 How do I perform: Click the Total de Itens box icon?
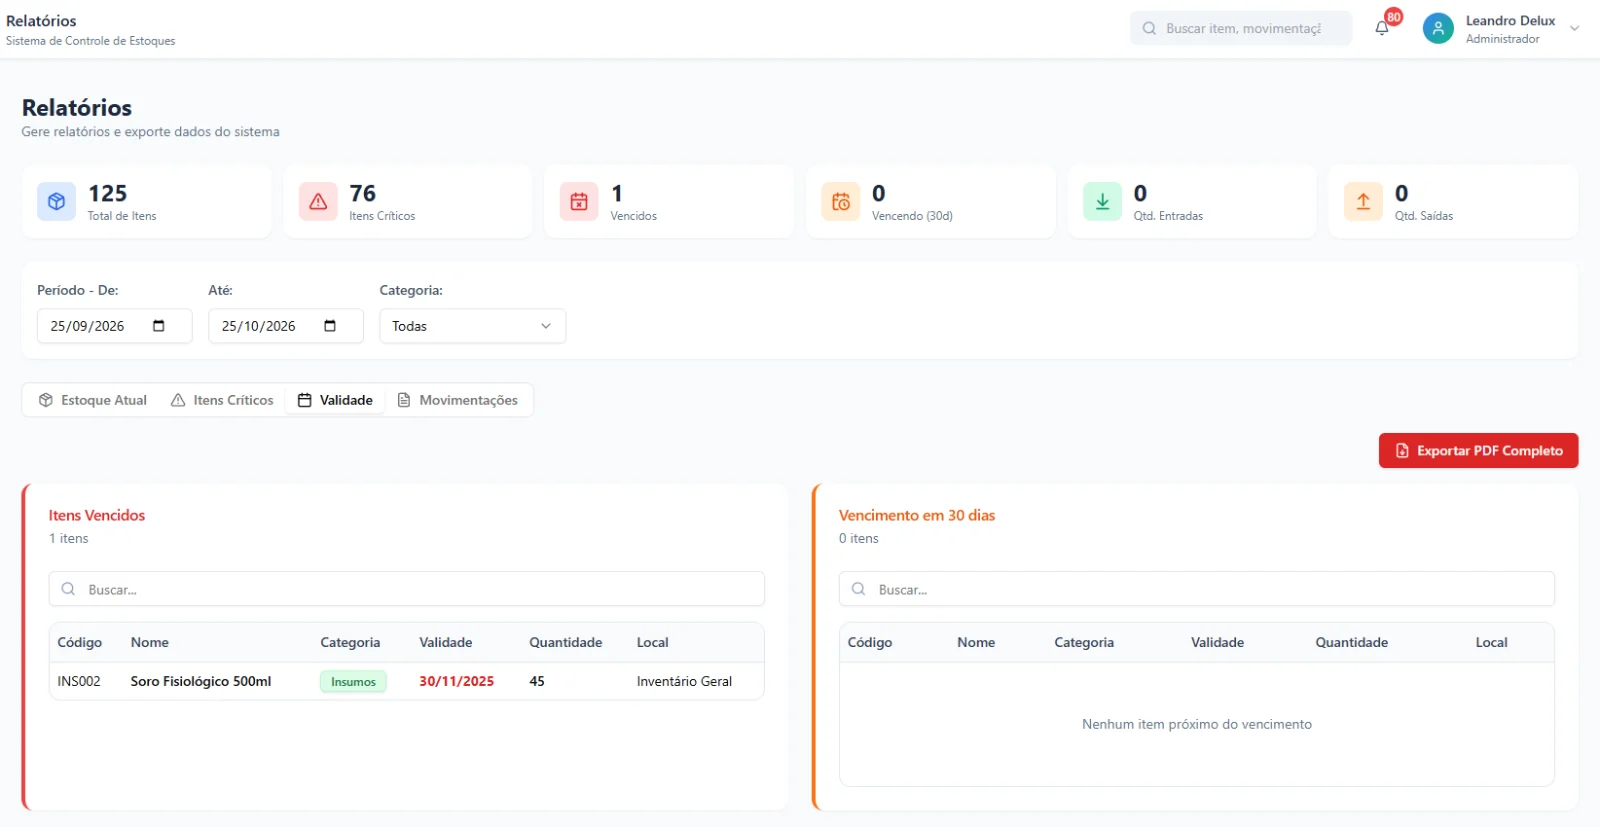click(57, 201)
